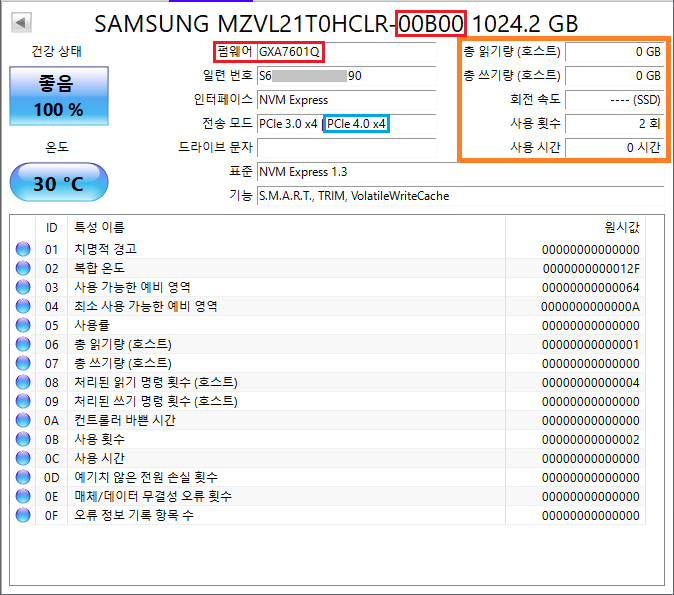Screen dimensions: 674x595
Task: Click status circle of row 0B 사용 횟수
Action: tap(23, 439)
